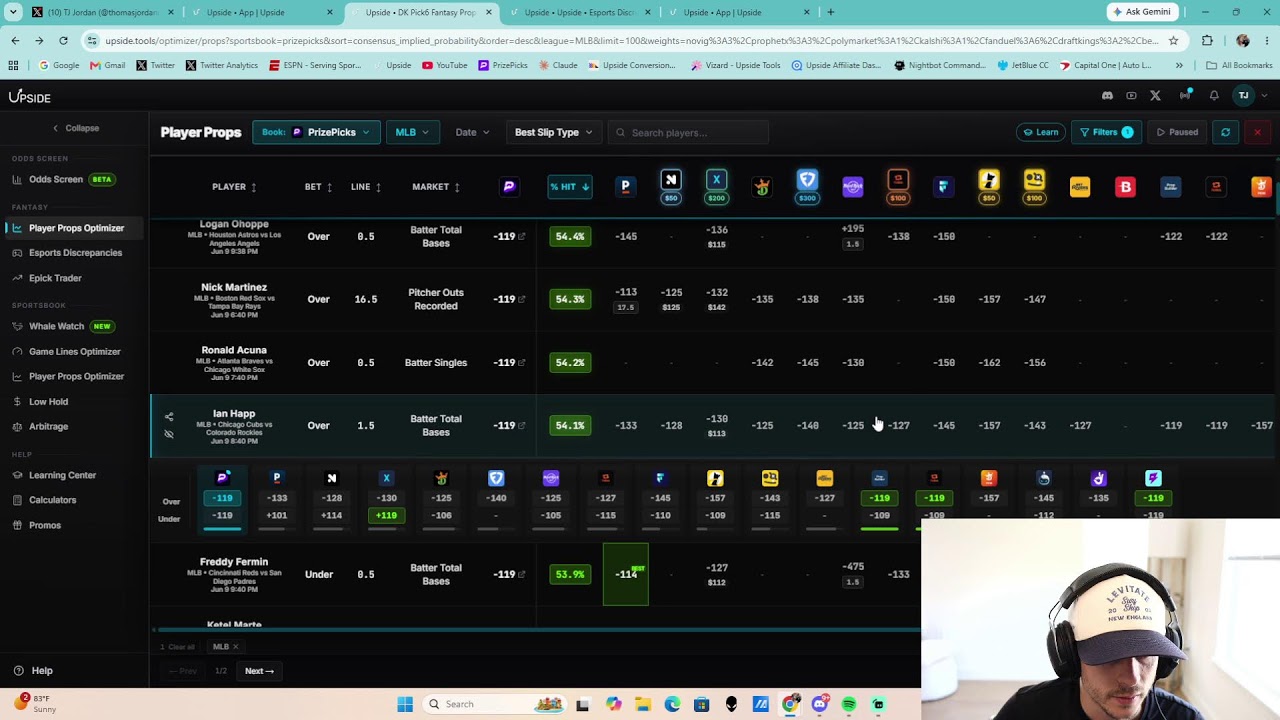Open the X social icon in header
This screenshot has width=1280, height=720.
pyautogui.click(x=1155, y=96)
